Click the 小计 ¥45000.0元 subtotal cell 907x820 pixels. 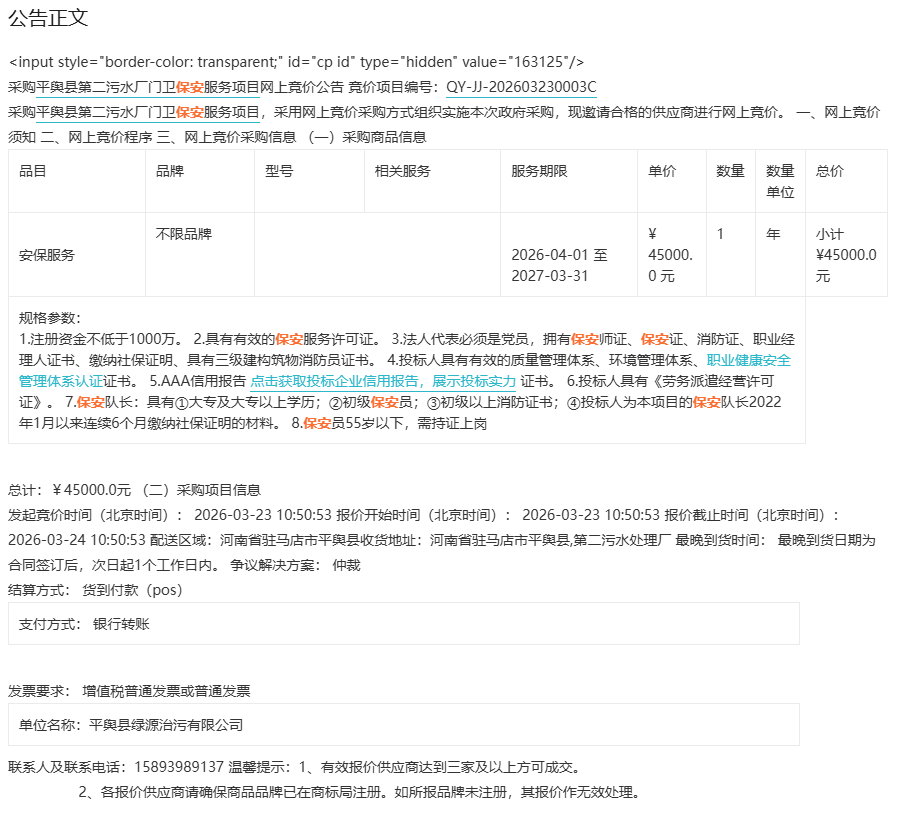pos(845,255)
